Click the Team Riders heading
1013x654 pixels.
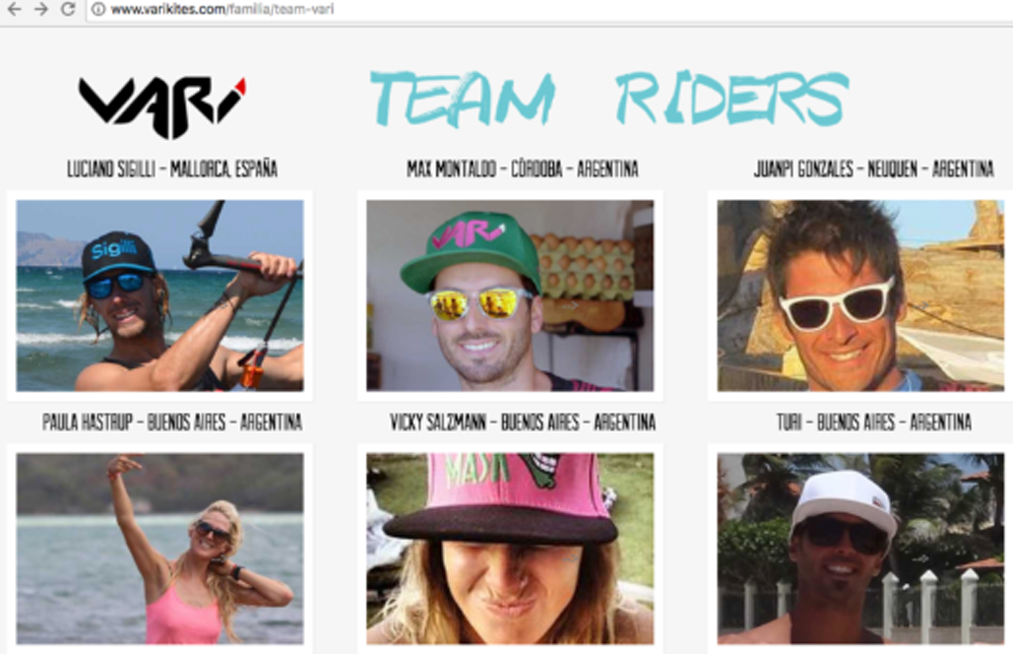609,98
